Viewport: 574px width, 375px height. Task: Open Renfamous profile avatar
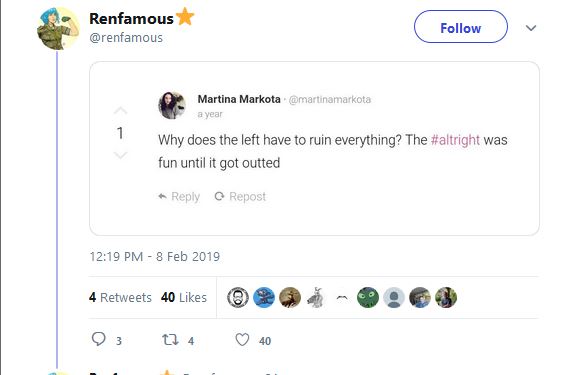58,29
